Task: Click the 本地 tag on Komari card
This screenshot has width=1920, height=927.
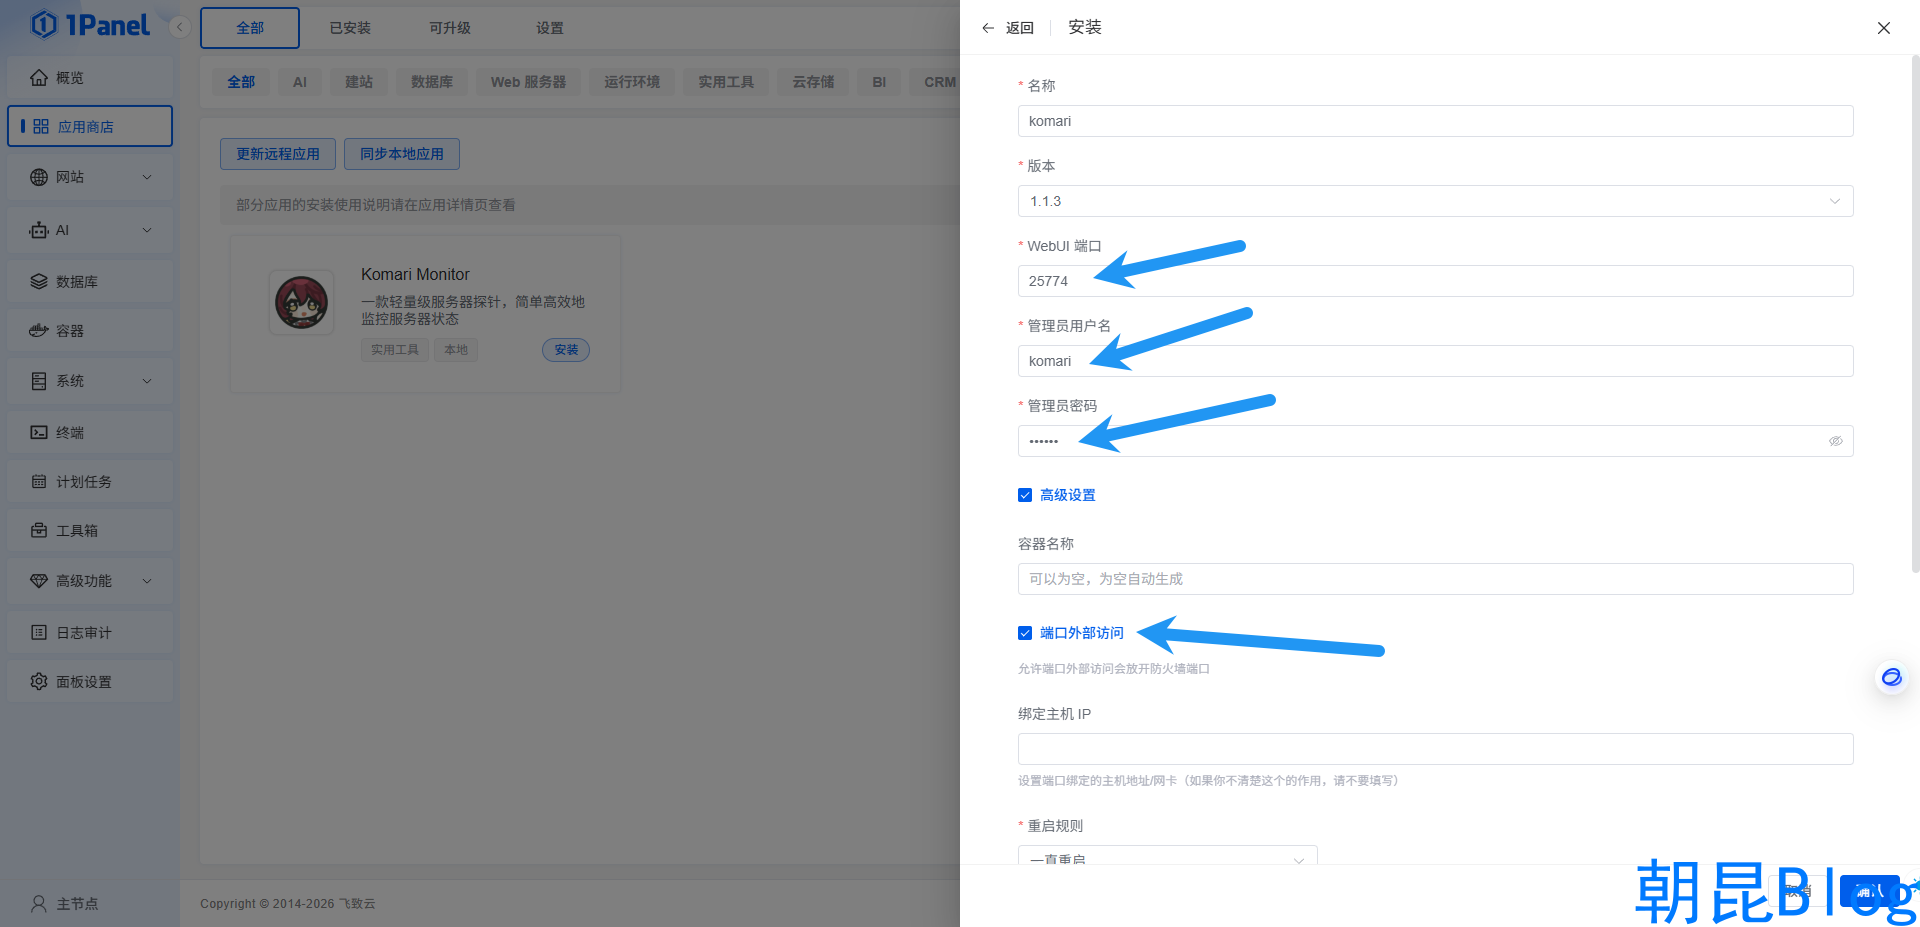Action: tap(456, 350)
